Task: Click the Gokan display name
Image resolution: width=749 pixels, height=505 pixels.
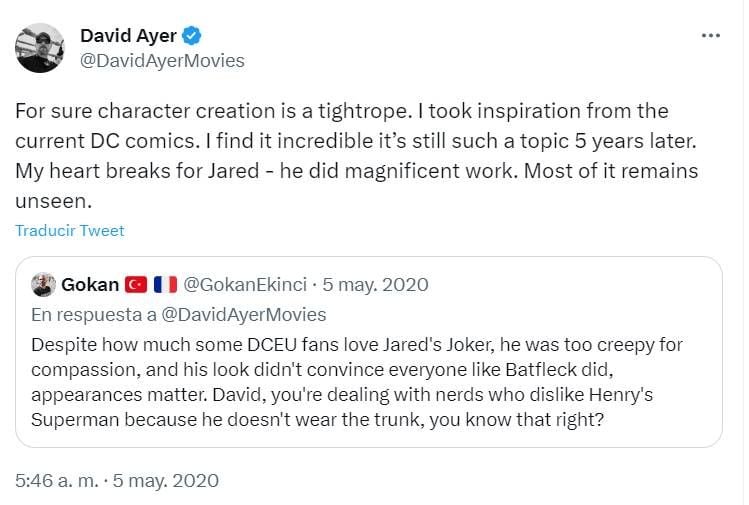Action: (x=90, y=285)
